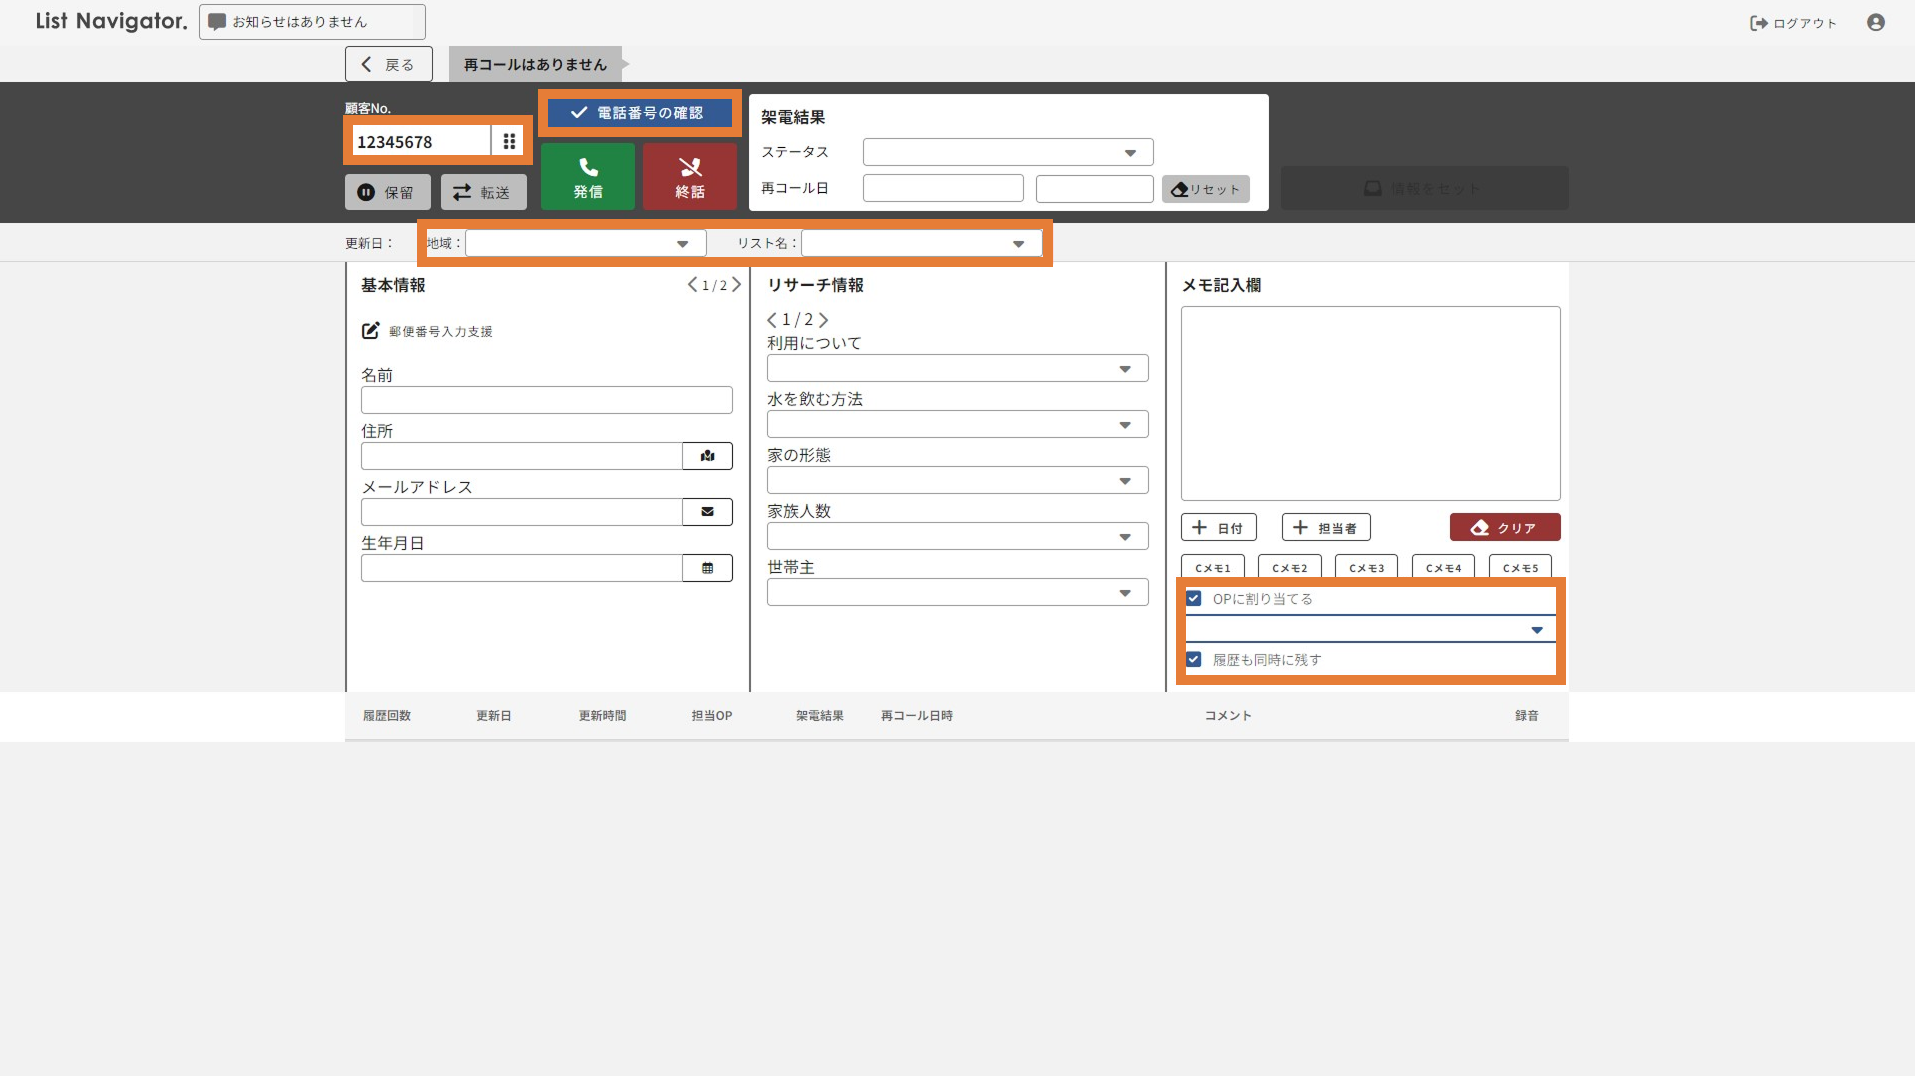Open calendar icon for 生年月日

click(707, 568)
